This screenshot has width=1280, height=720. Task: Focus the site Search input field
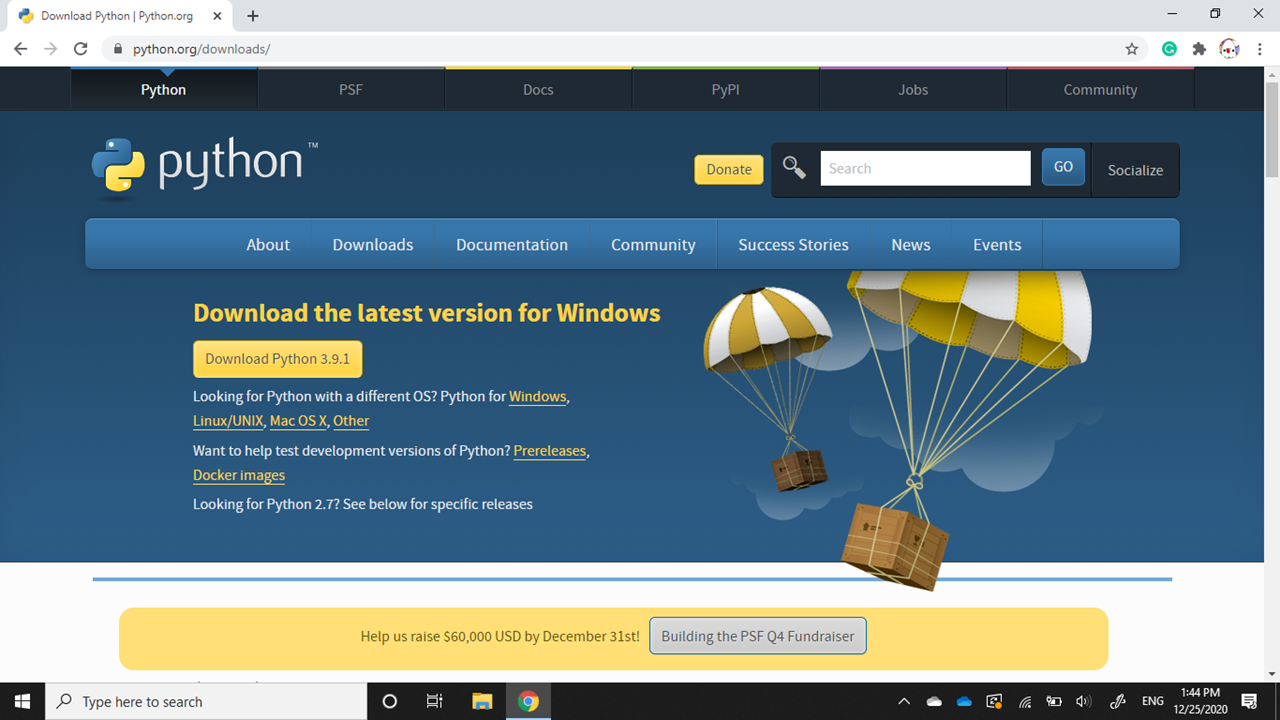coord(925,168)
